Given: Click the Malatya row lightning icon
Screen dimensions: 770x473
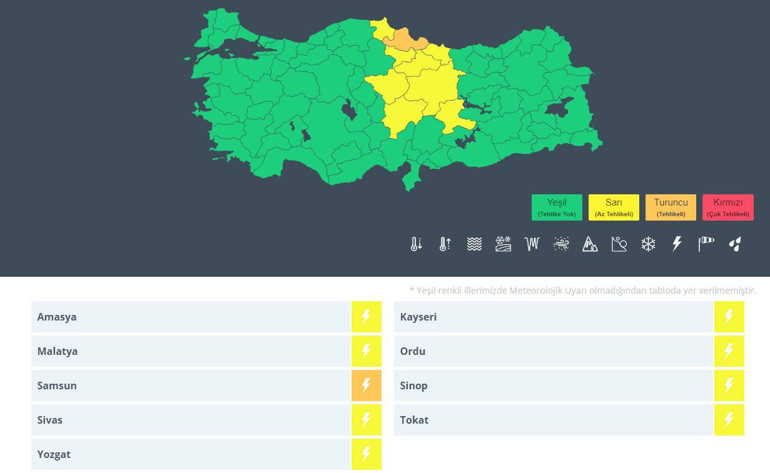Looking at the screenshot, I should tap(366, 351).
